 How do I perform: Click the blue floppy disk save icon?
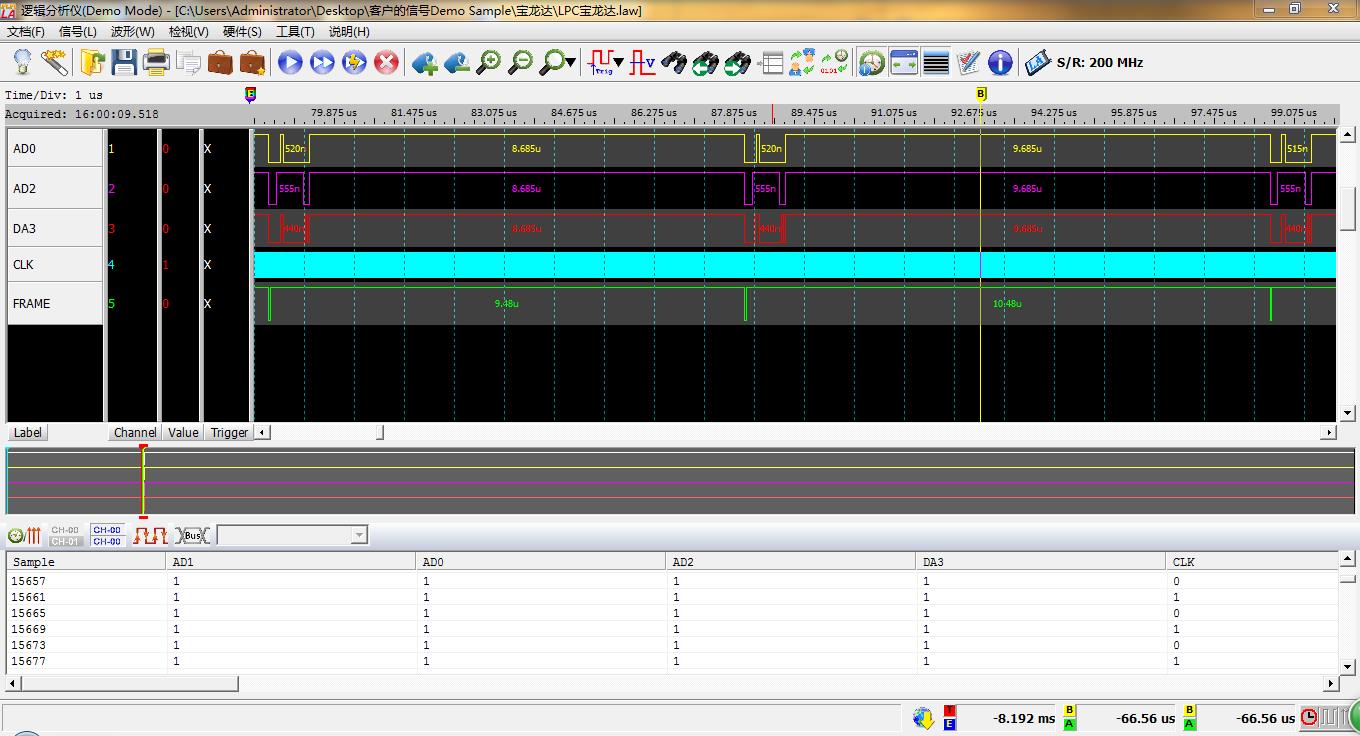coord(124,63)
